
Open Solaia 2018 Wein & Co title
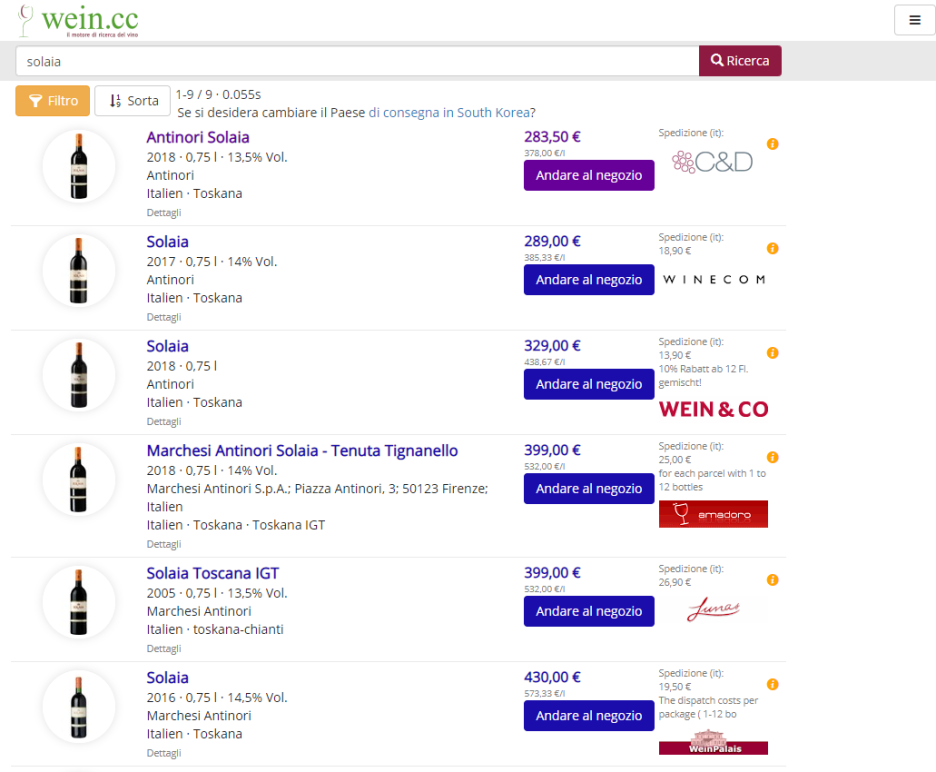[x=167, y=346]
